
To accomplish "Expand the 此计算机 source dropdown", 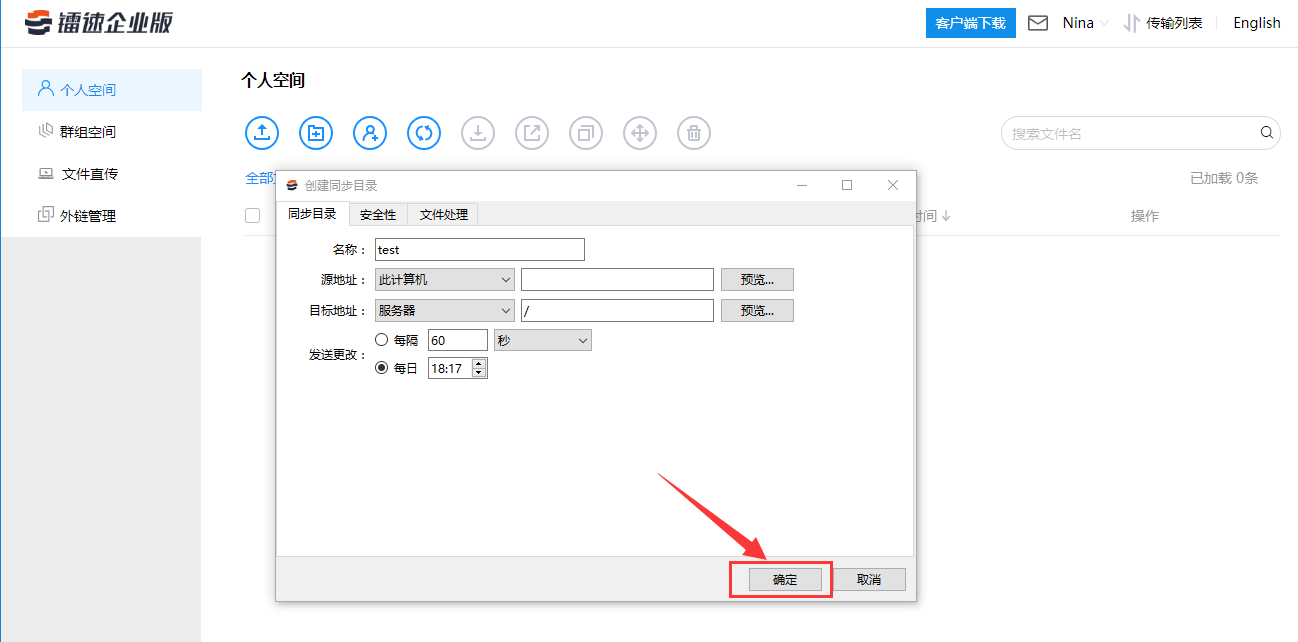I will click(444, 280).
